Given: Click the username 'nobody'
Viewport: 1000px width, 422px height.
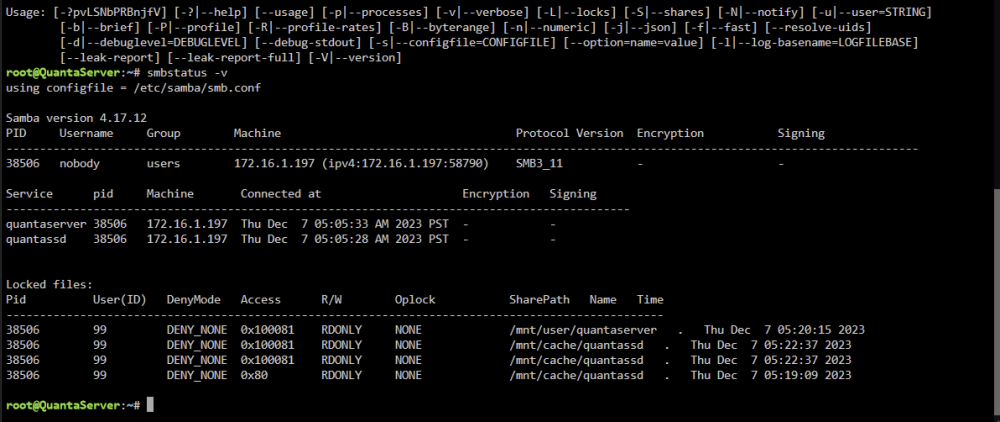Looking at the screenshot, I should (79, 164).
